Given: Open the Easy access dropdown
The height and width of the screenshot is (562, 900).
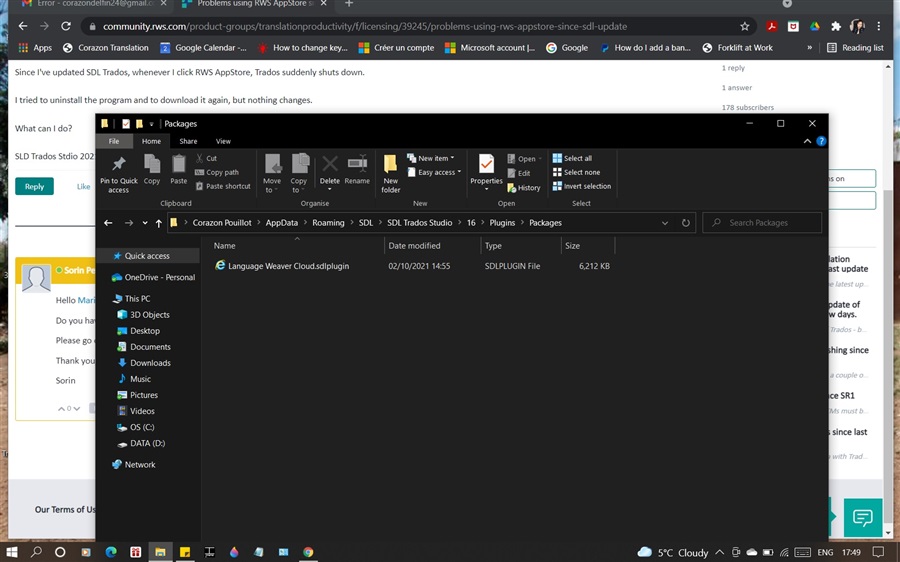Looking at the screenshot, I should click(x=434, y=172).
